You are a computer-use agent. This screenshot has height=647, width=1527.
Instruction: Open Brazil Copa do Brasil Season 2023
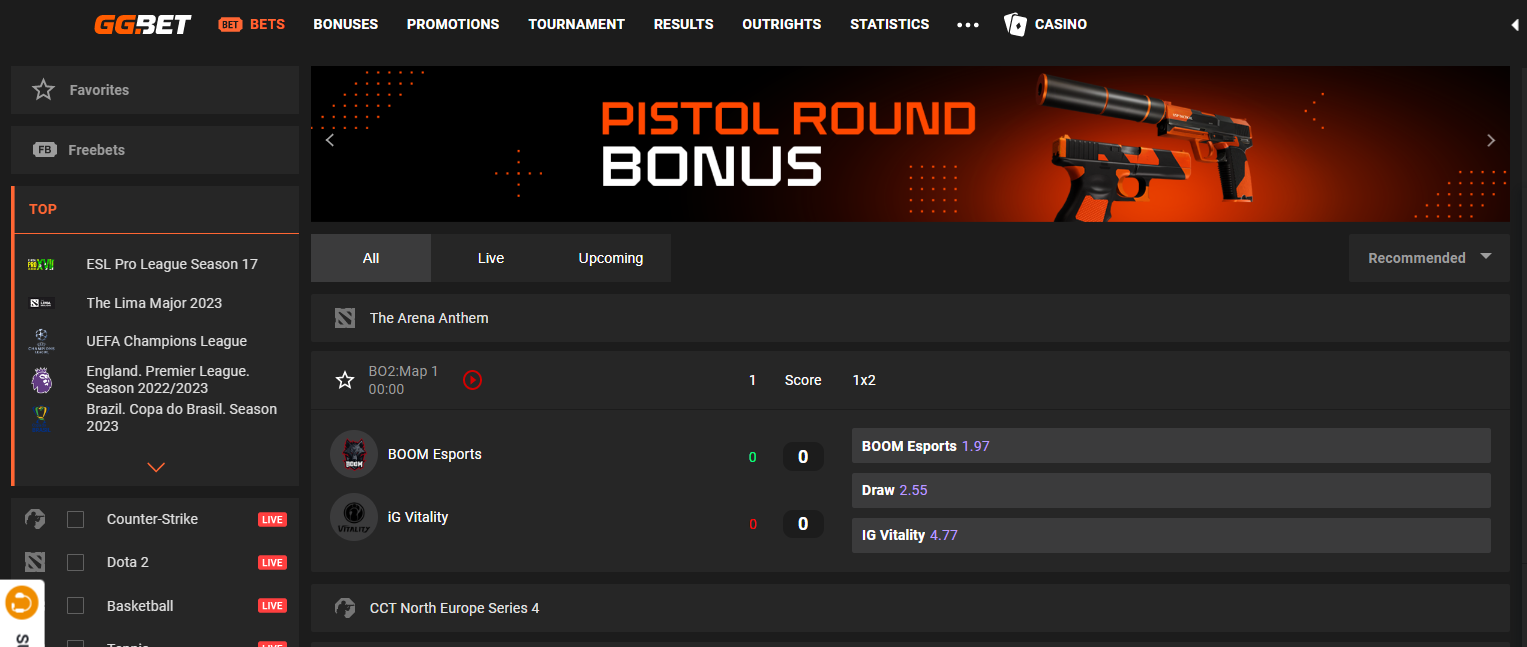pyautogui.click(x=182, y=417)
